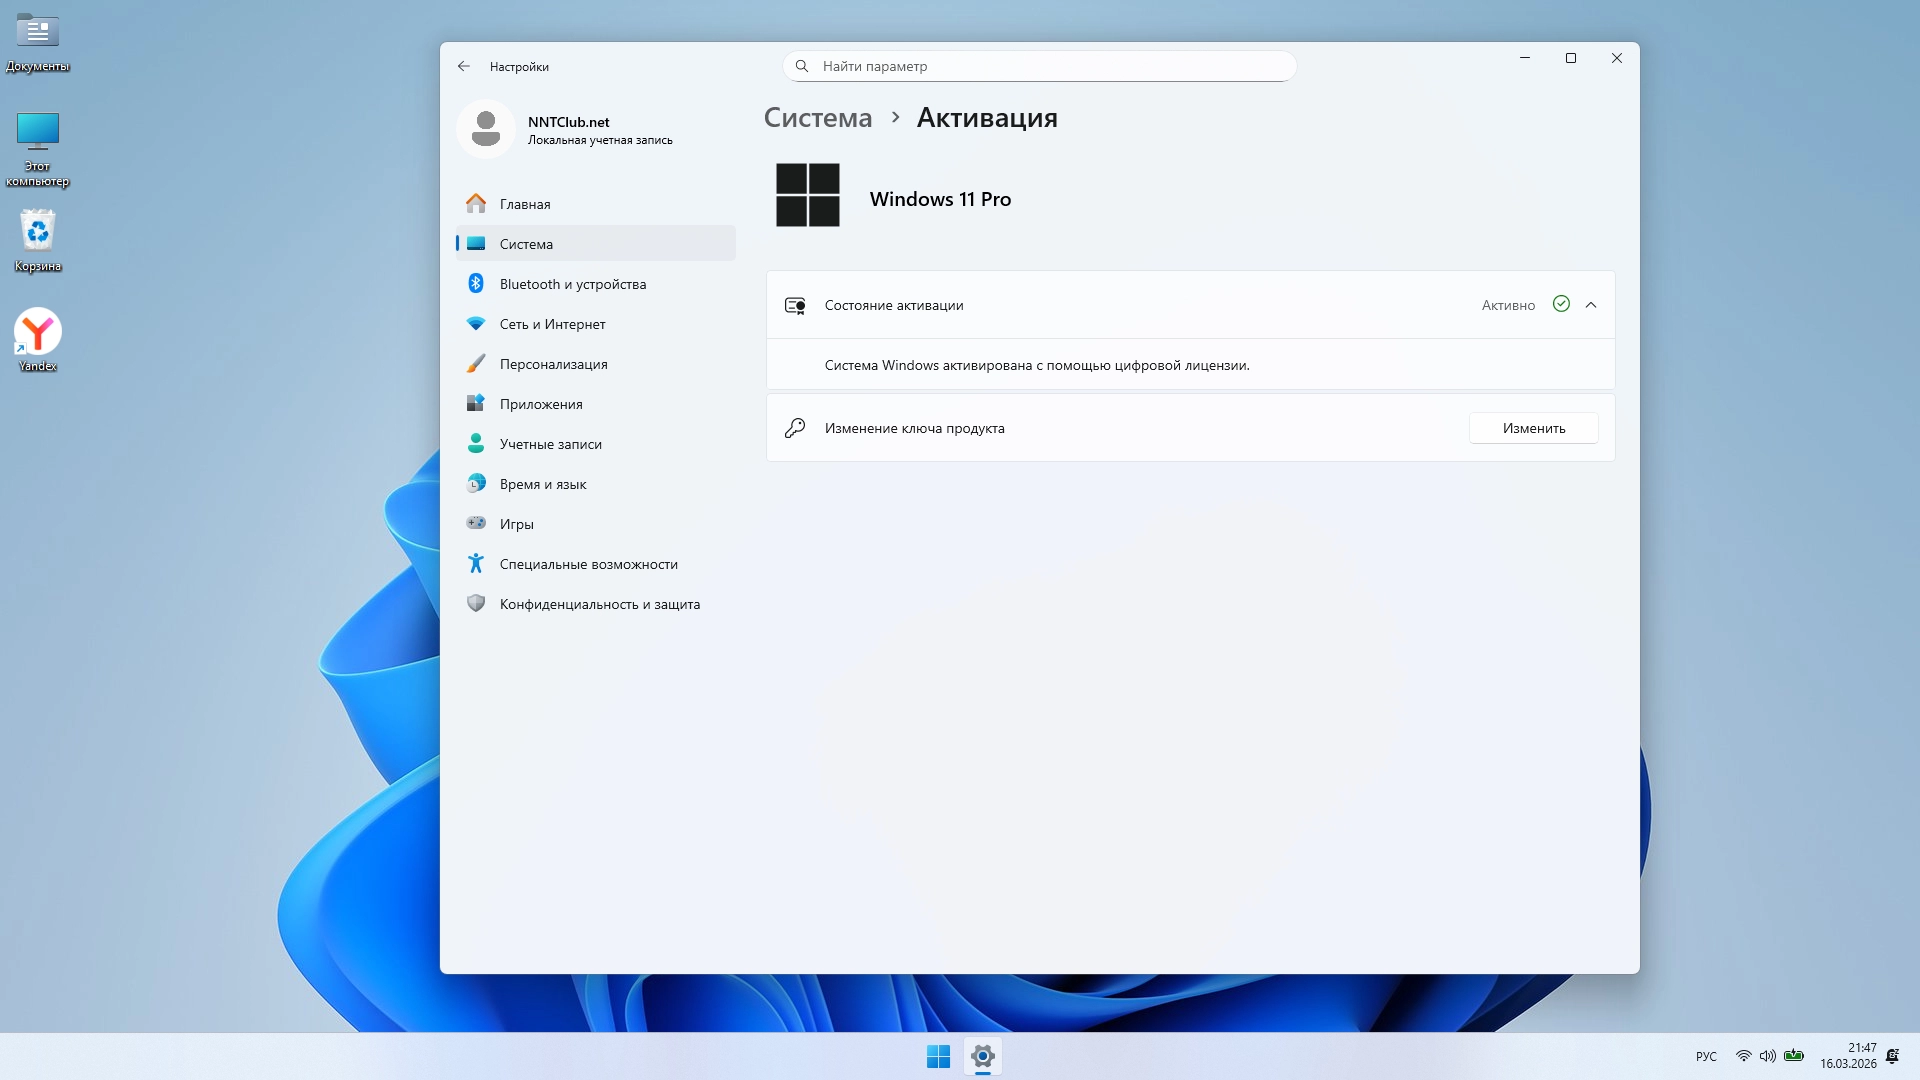Go to the Главная menu item
Image resolution: width=1920 pixels, height=1080 pixels.
point(524,204)
